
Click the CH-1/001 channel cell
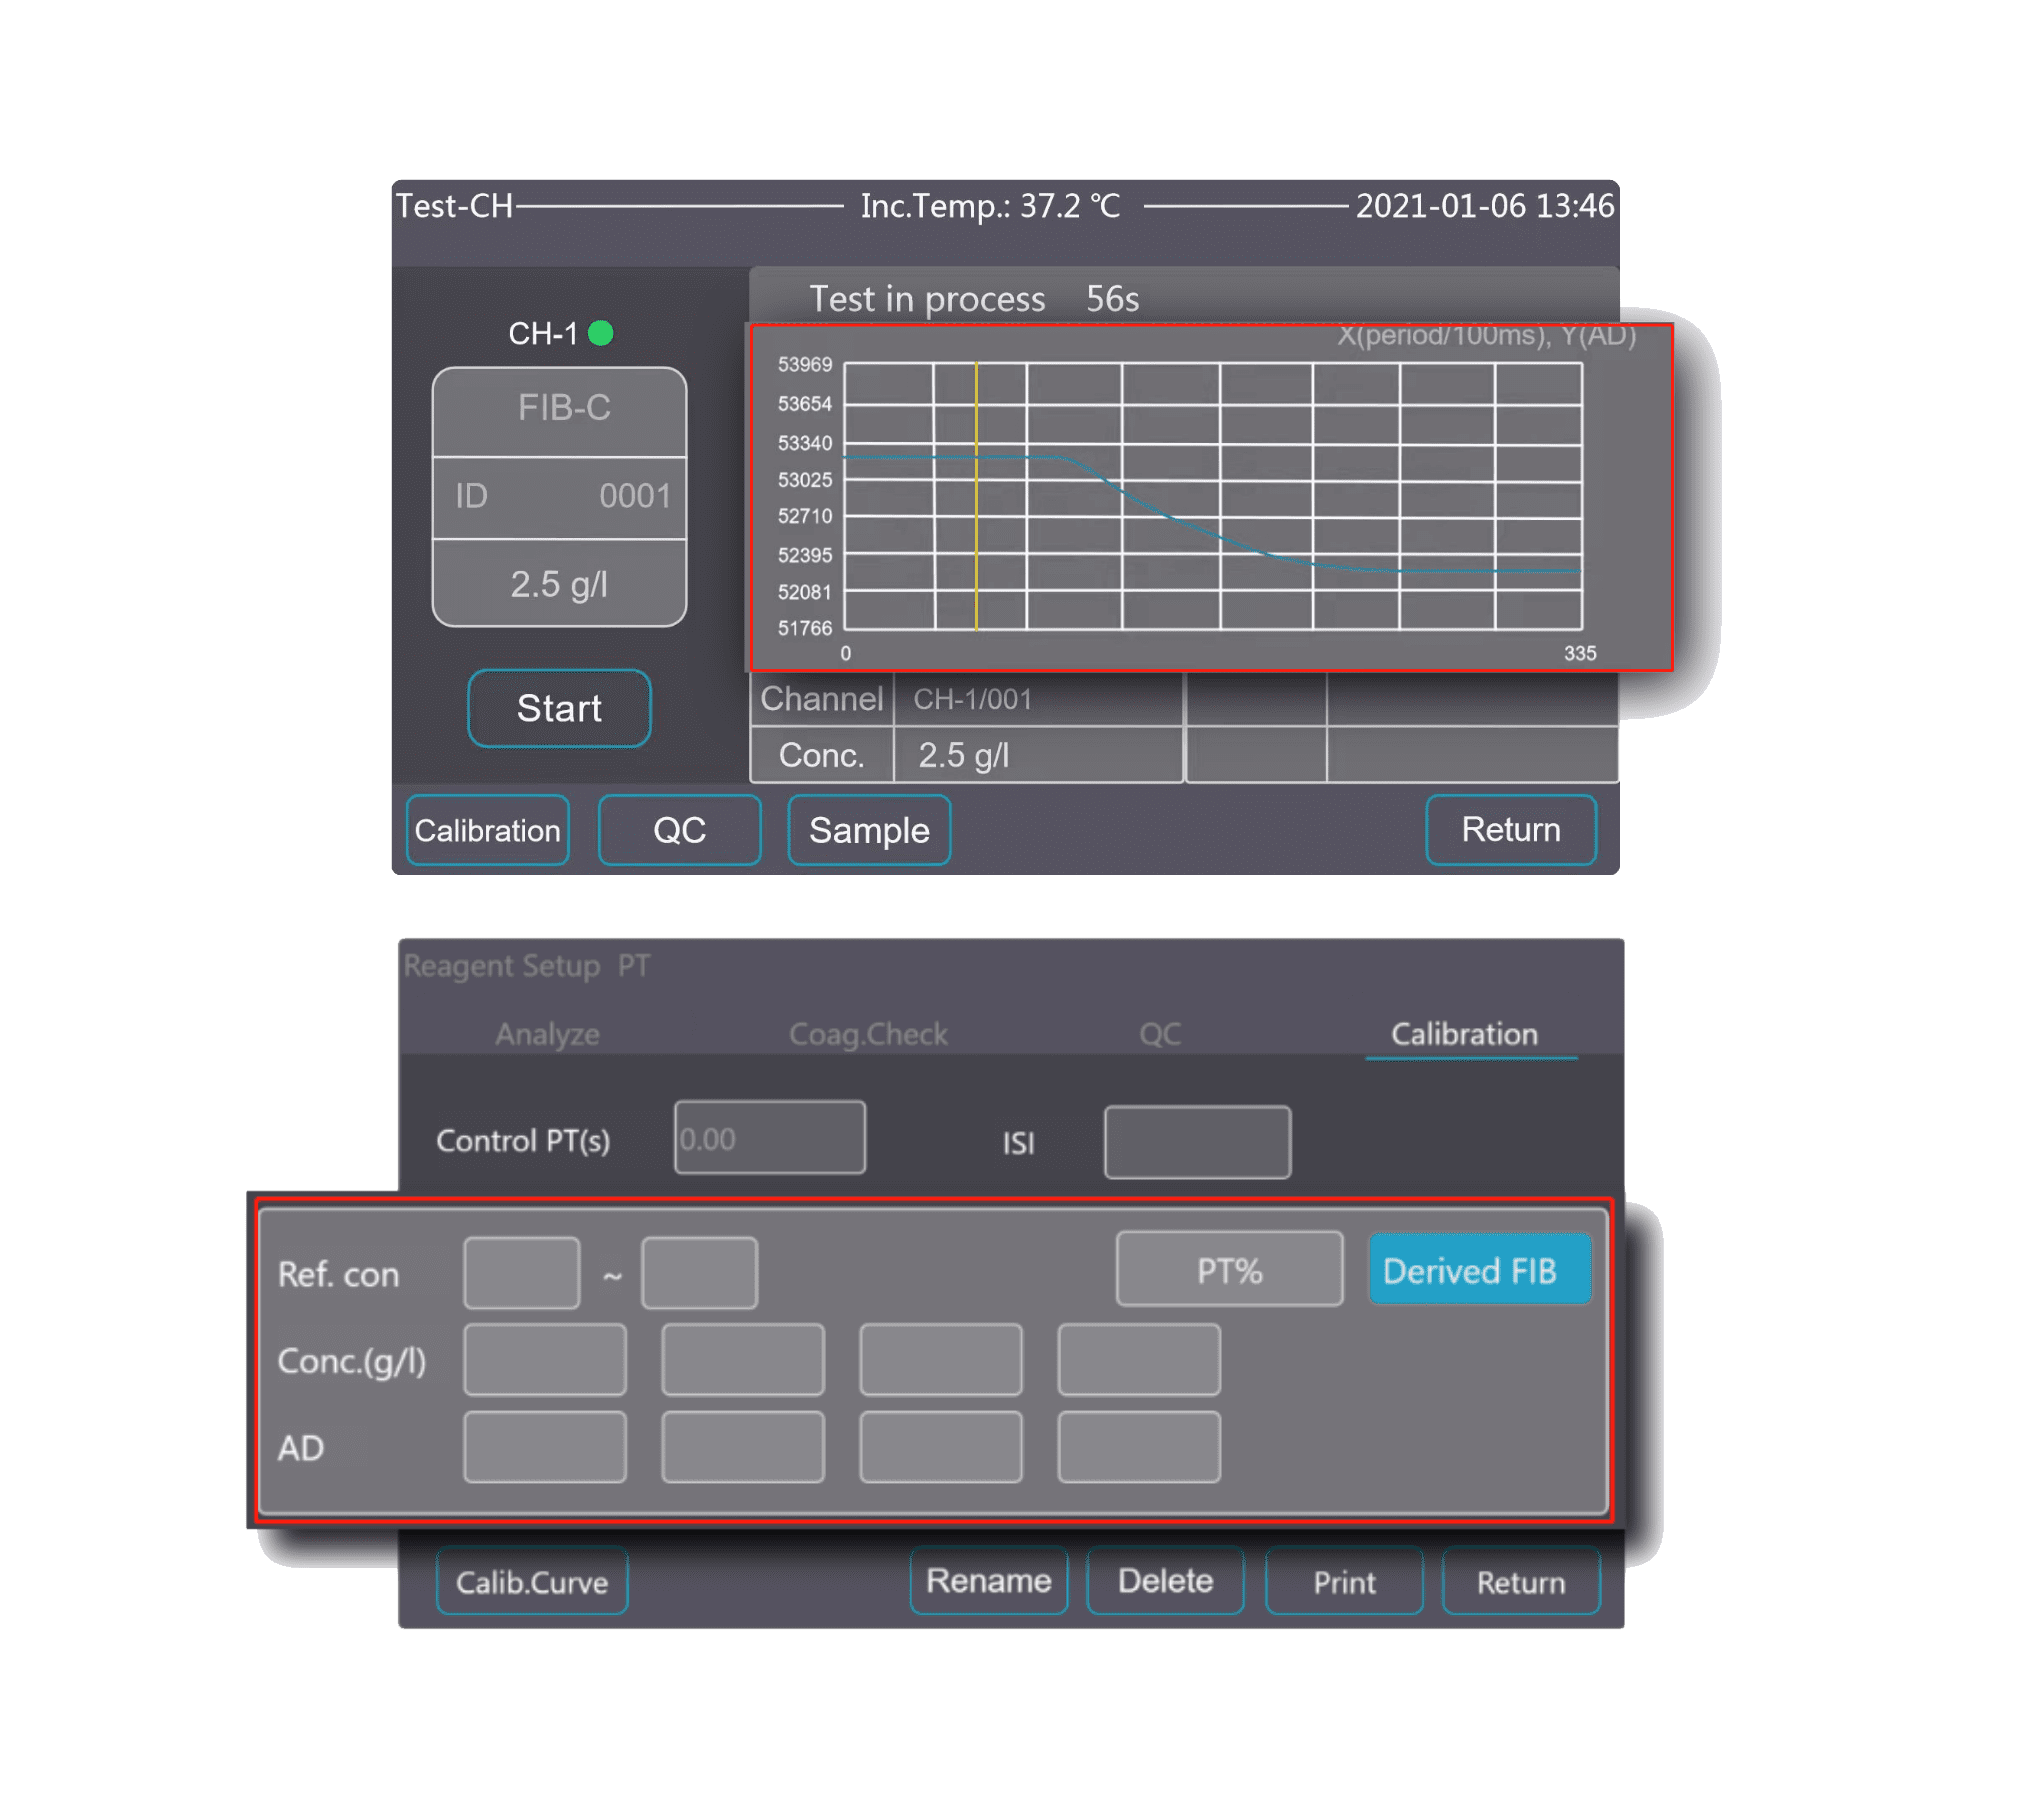[1038, 698]
